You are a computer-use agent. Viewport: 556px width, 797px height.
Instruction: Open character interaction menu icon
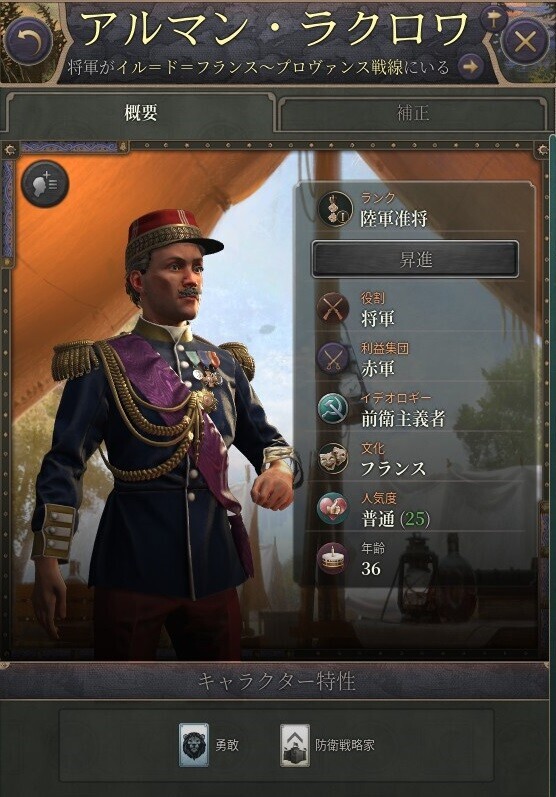click(x=45, y=184)
